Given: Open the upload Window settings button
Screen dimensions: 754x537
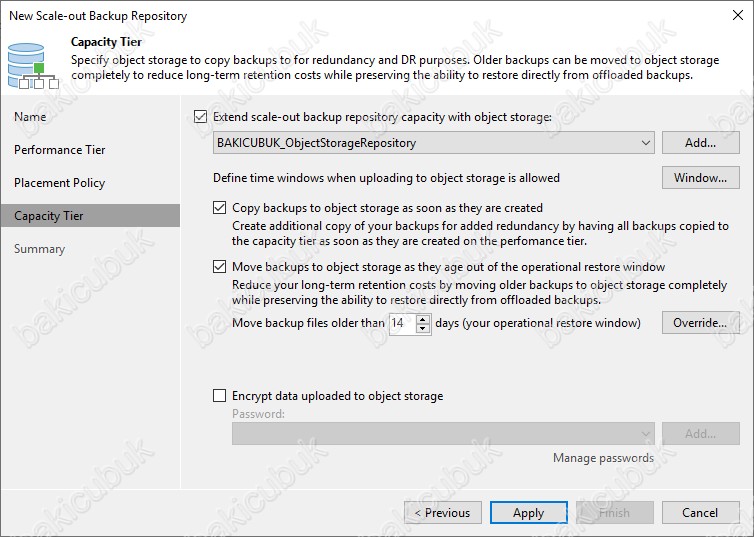Looking at the screenshot, I should click(x=700, y=178).
